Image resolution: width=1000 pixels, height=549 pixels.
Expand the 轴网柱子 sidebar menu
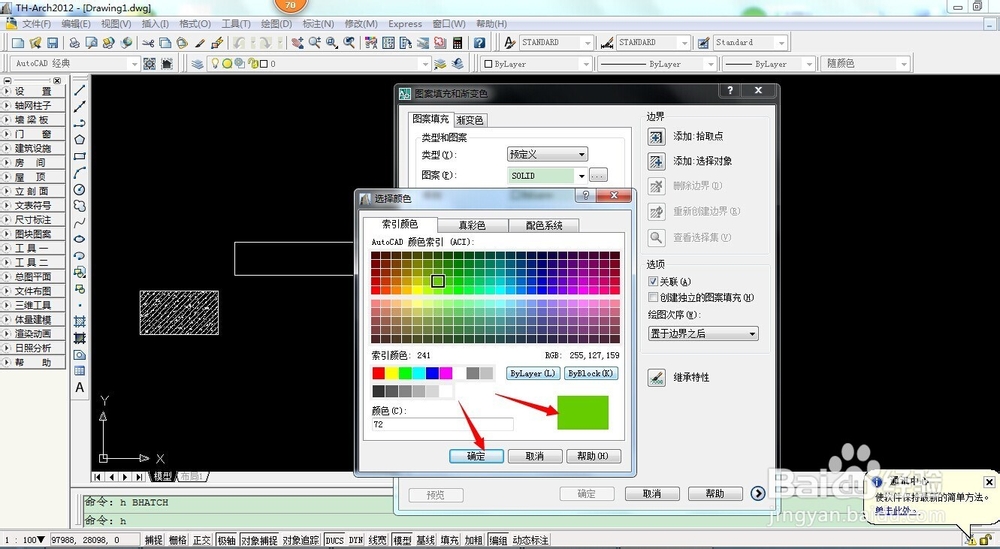coord(33,105)
